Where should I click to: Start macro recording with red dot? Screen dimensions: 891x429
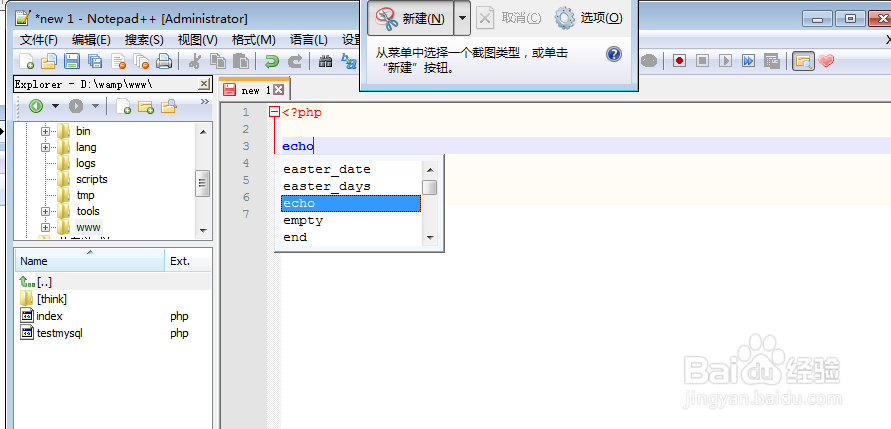679,60
